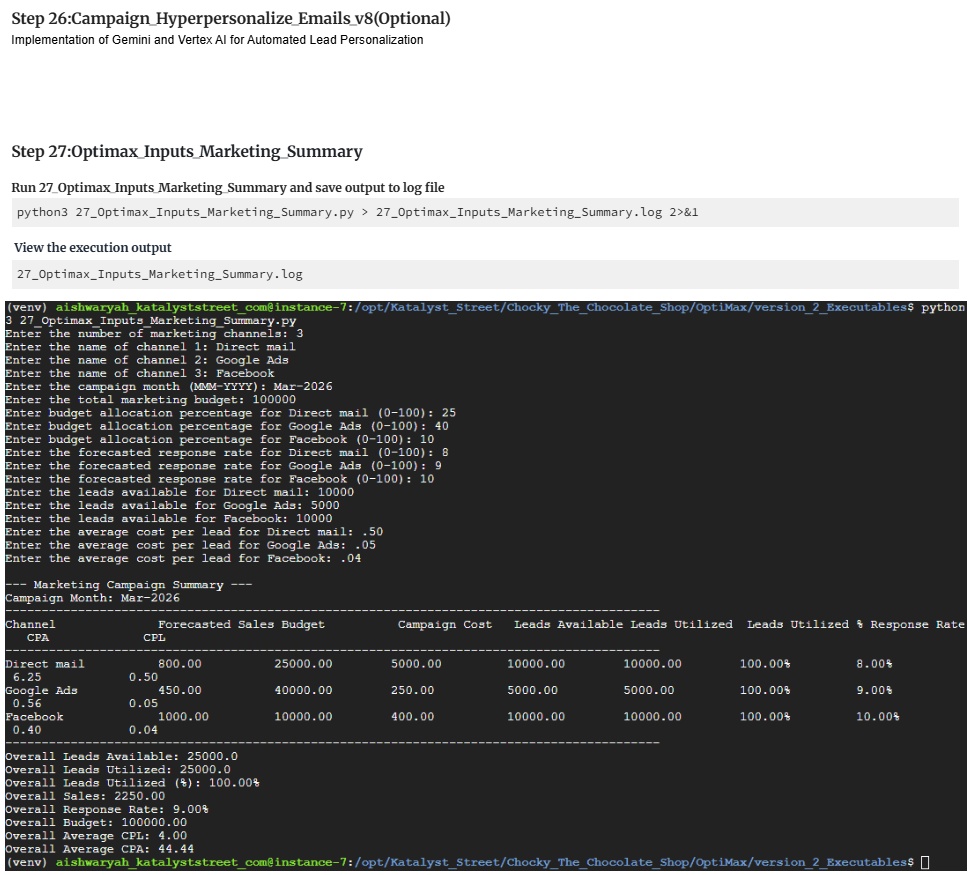
Task: Click forecasted response rate for Direct mail line
Action: [x=227, y=452]
